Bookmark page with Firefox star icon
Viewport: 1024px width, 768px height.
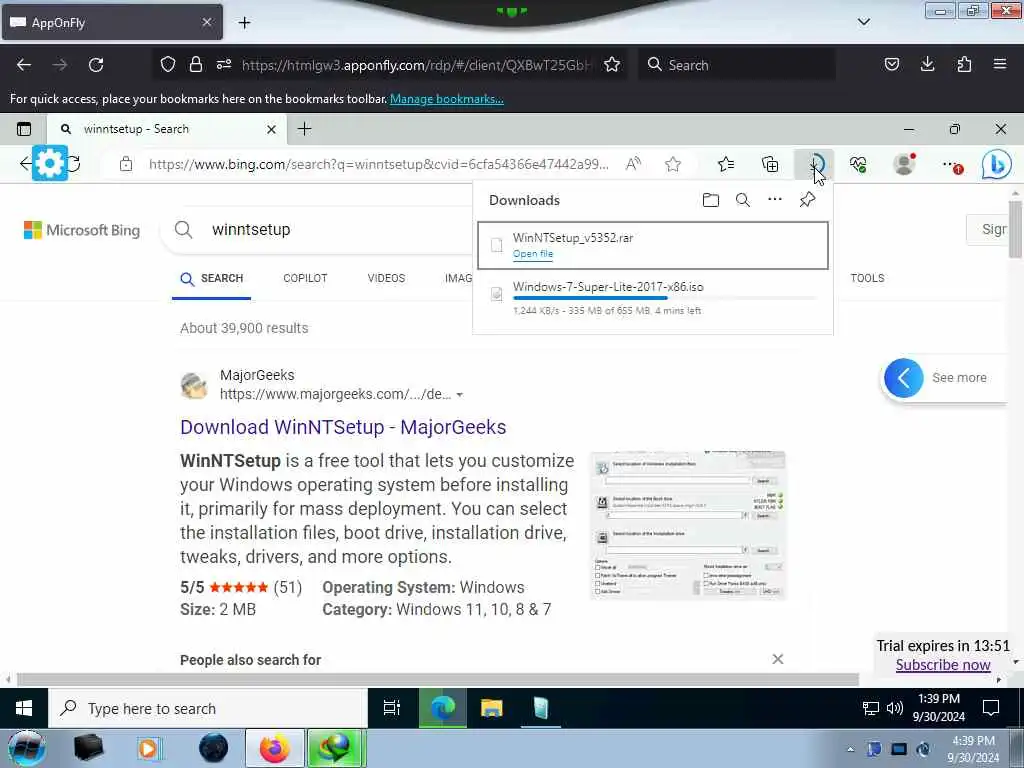pyautogui.click(x=612, y=65)
